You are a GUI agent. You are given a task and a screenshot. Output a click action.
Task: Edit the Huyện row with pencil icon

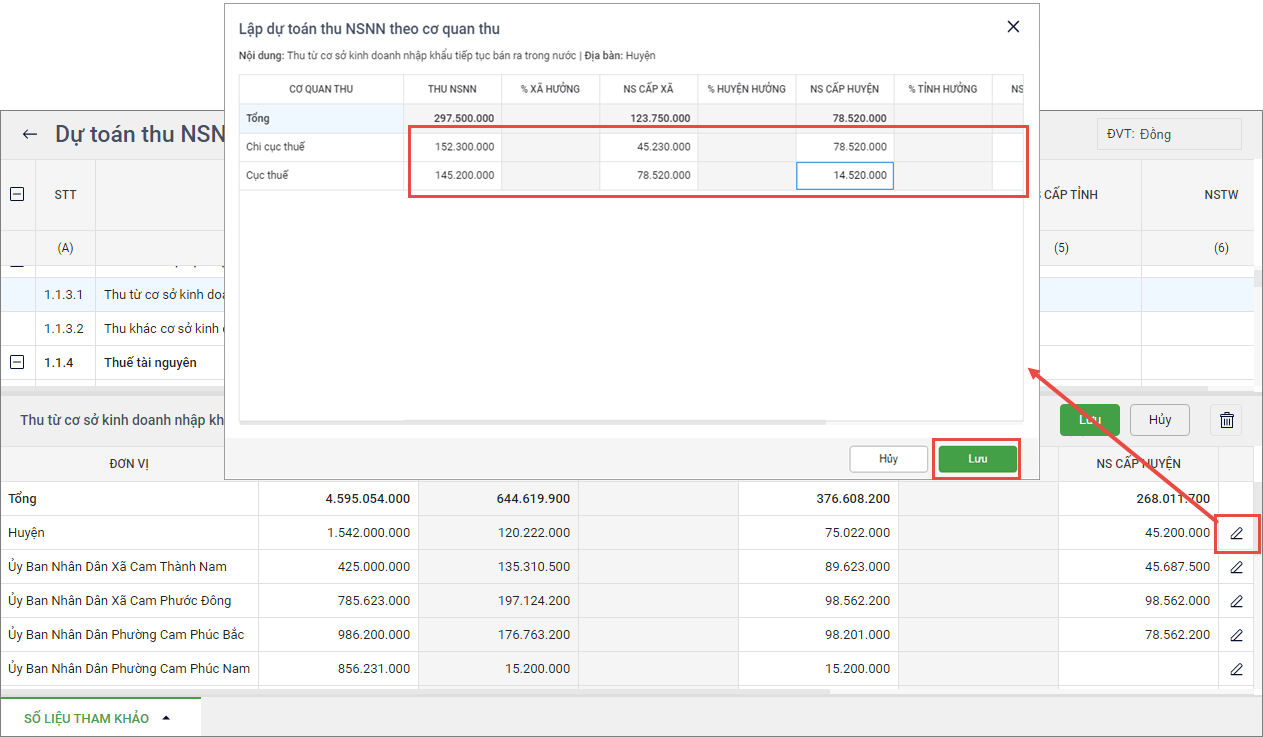point(1236,533)
